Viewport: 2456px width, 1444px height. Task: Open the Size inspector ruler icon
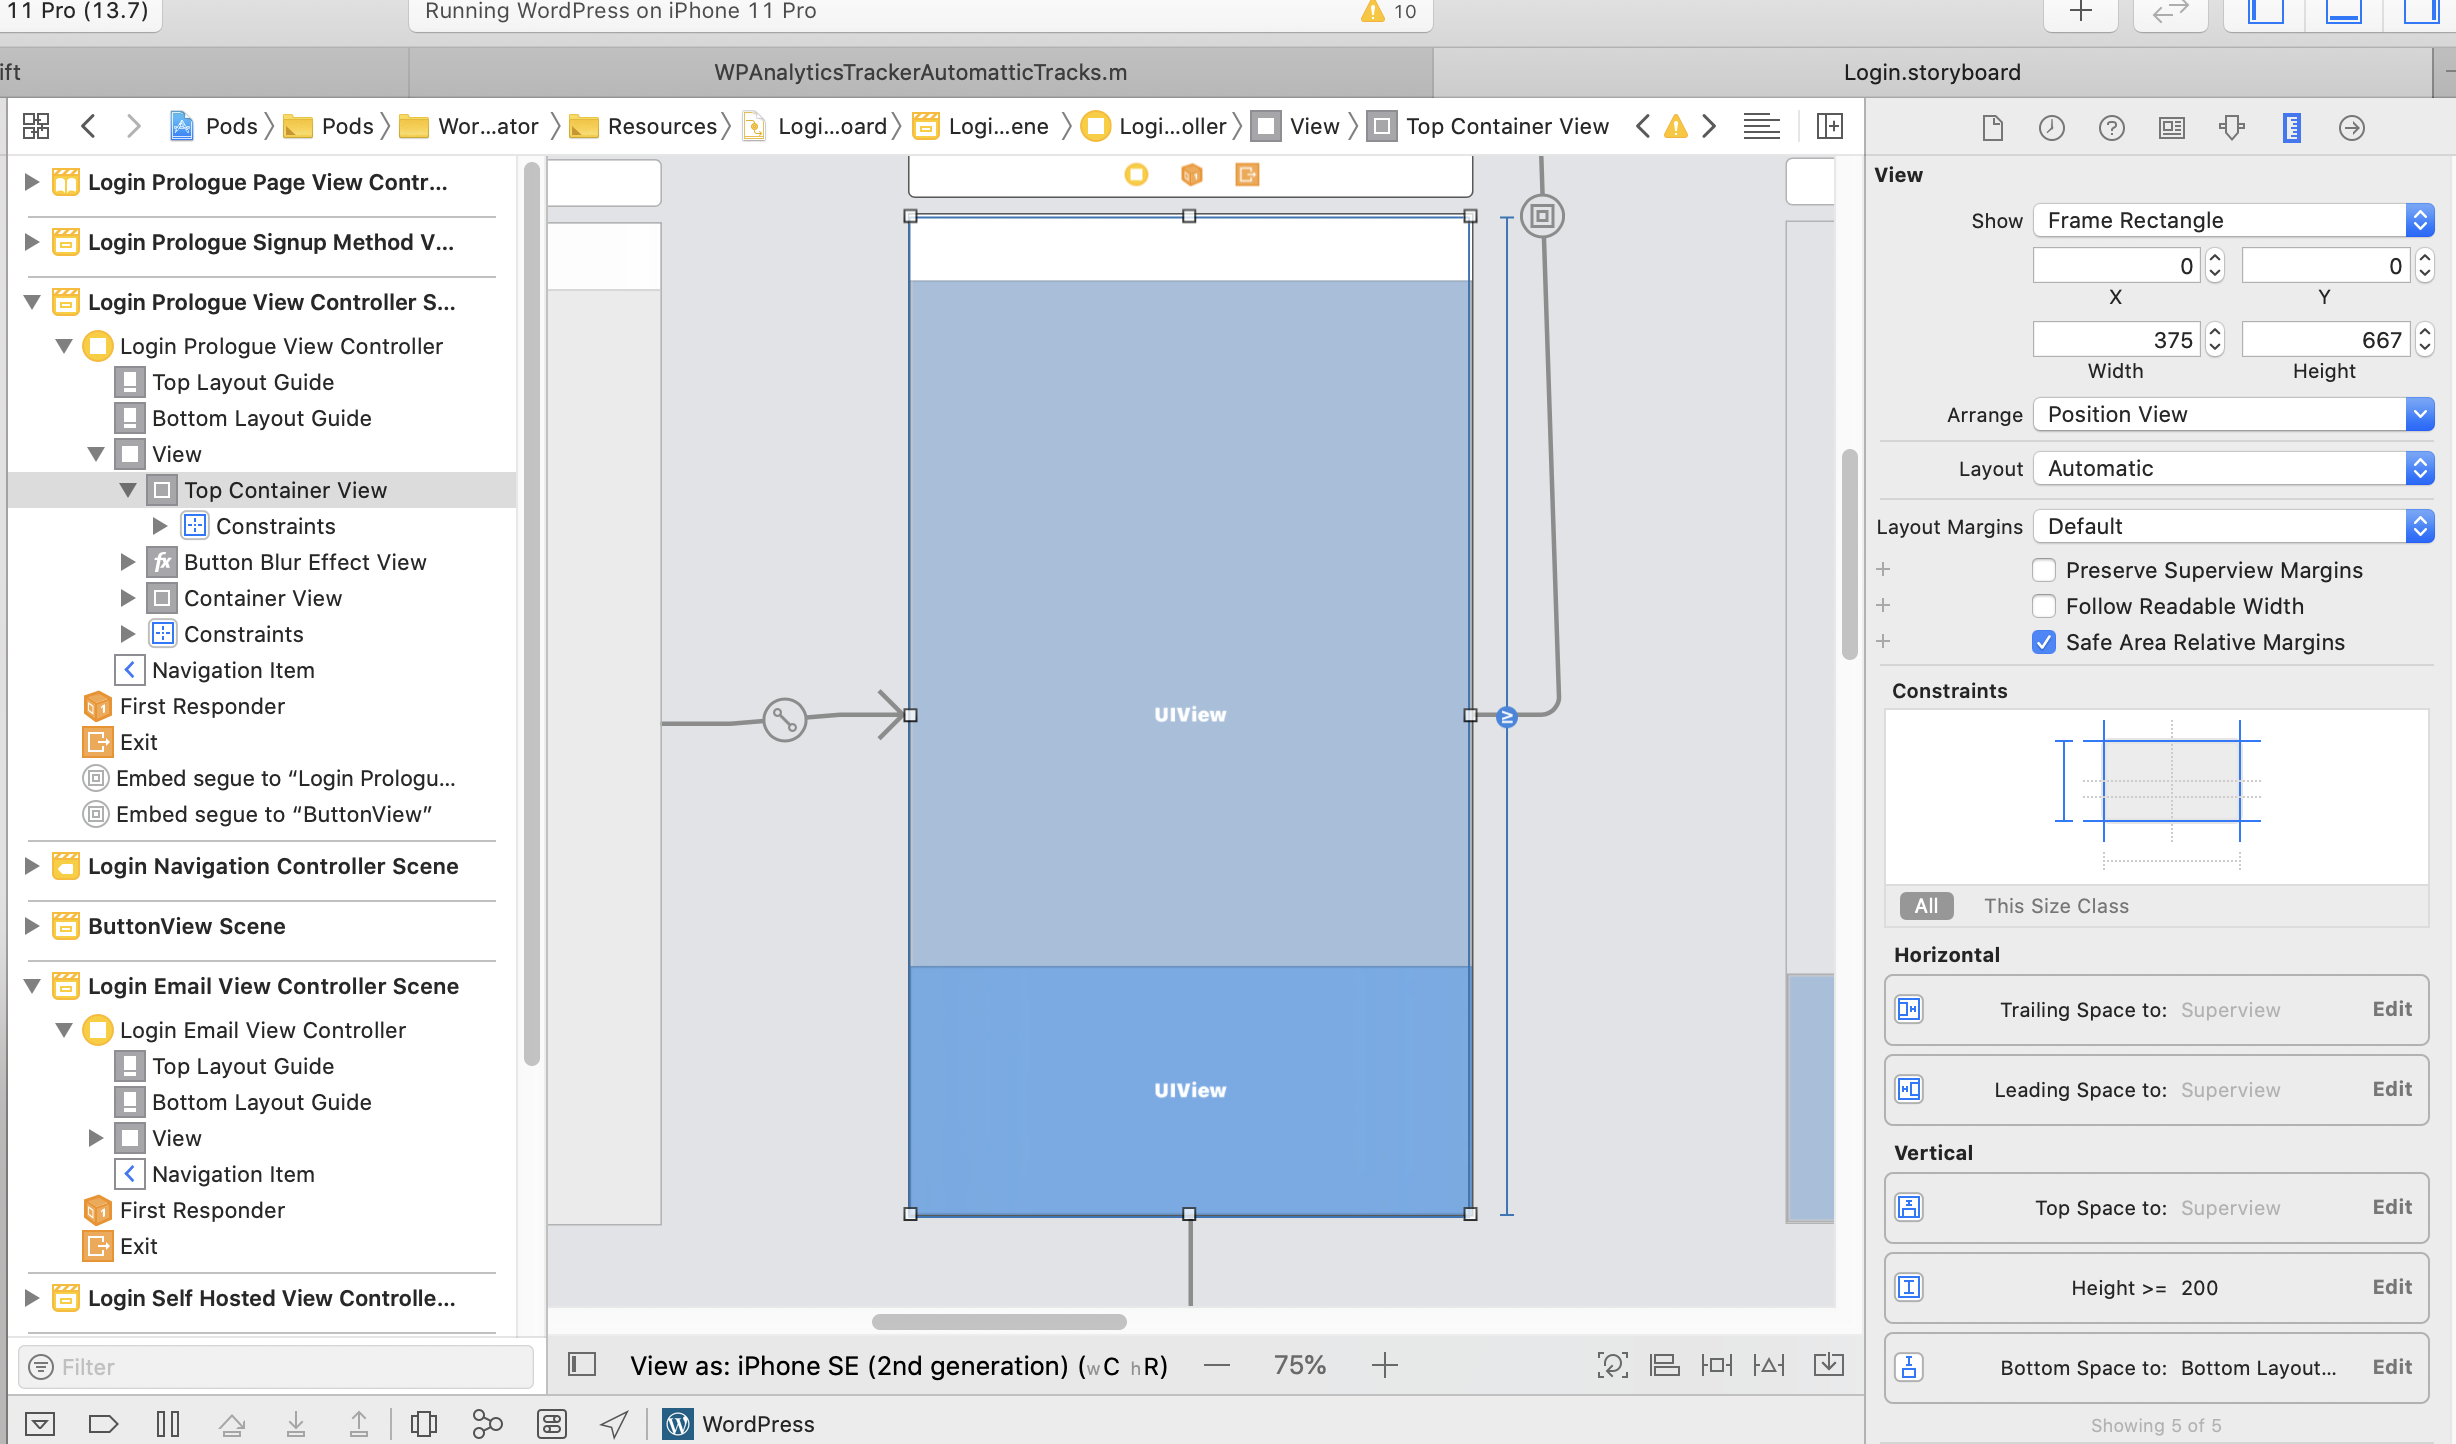pos(2291,127)
